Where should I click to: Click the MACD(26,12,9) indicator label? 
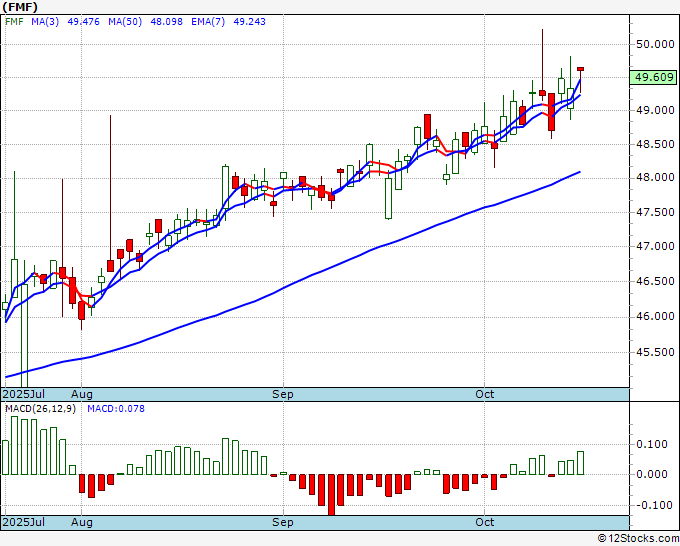click(x=40, y=409)
